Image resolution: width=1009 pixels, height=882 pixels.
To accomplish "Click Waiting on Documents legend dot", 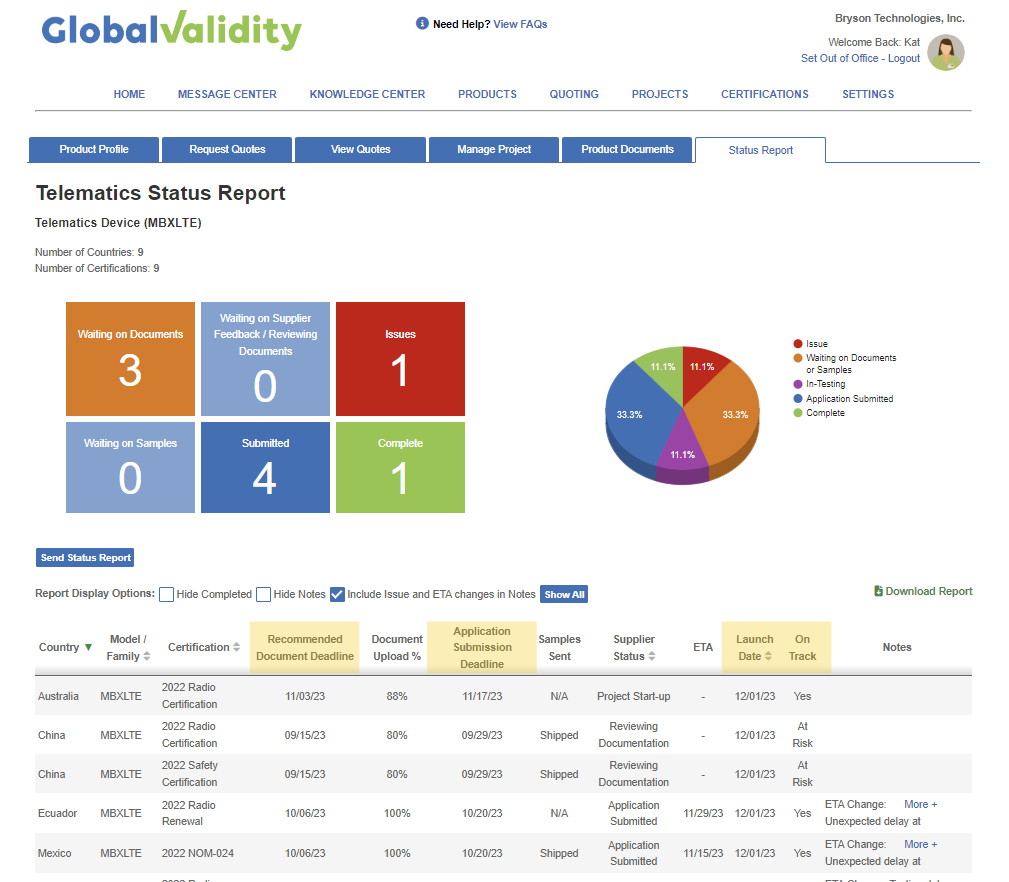I will coord(798,358).
